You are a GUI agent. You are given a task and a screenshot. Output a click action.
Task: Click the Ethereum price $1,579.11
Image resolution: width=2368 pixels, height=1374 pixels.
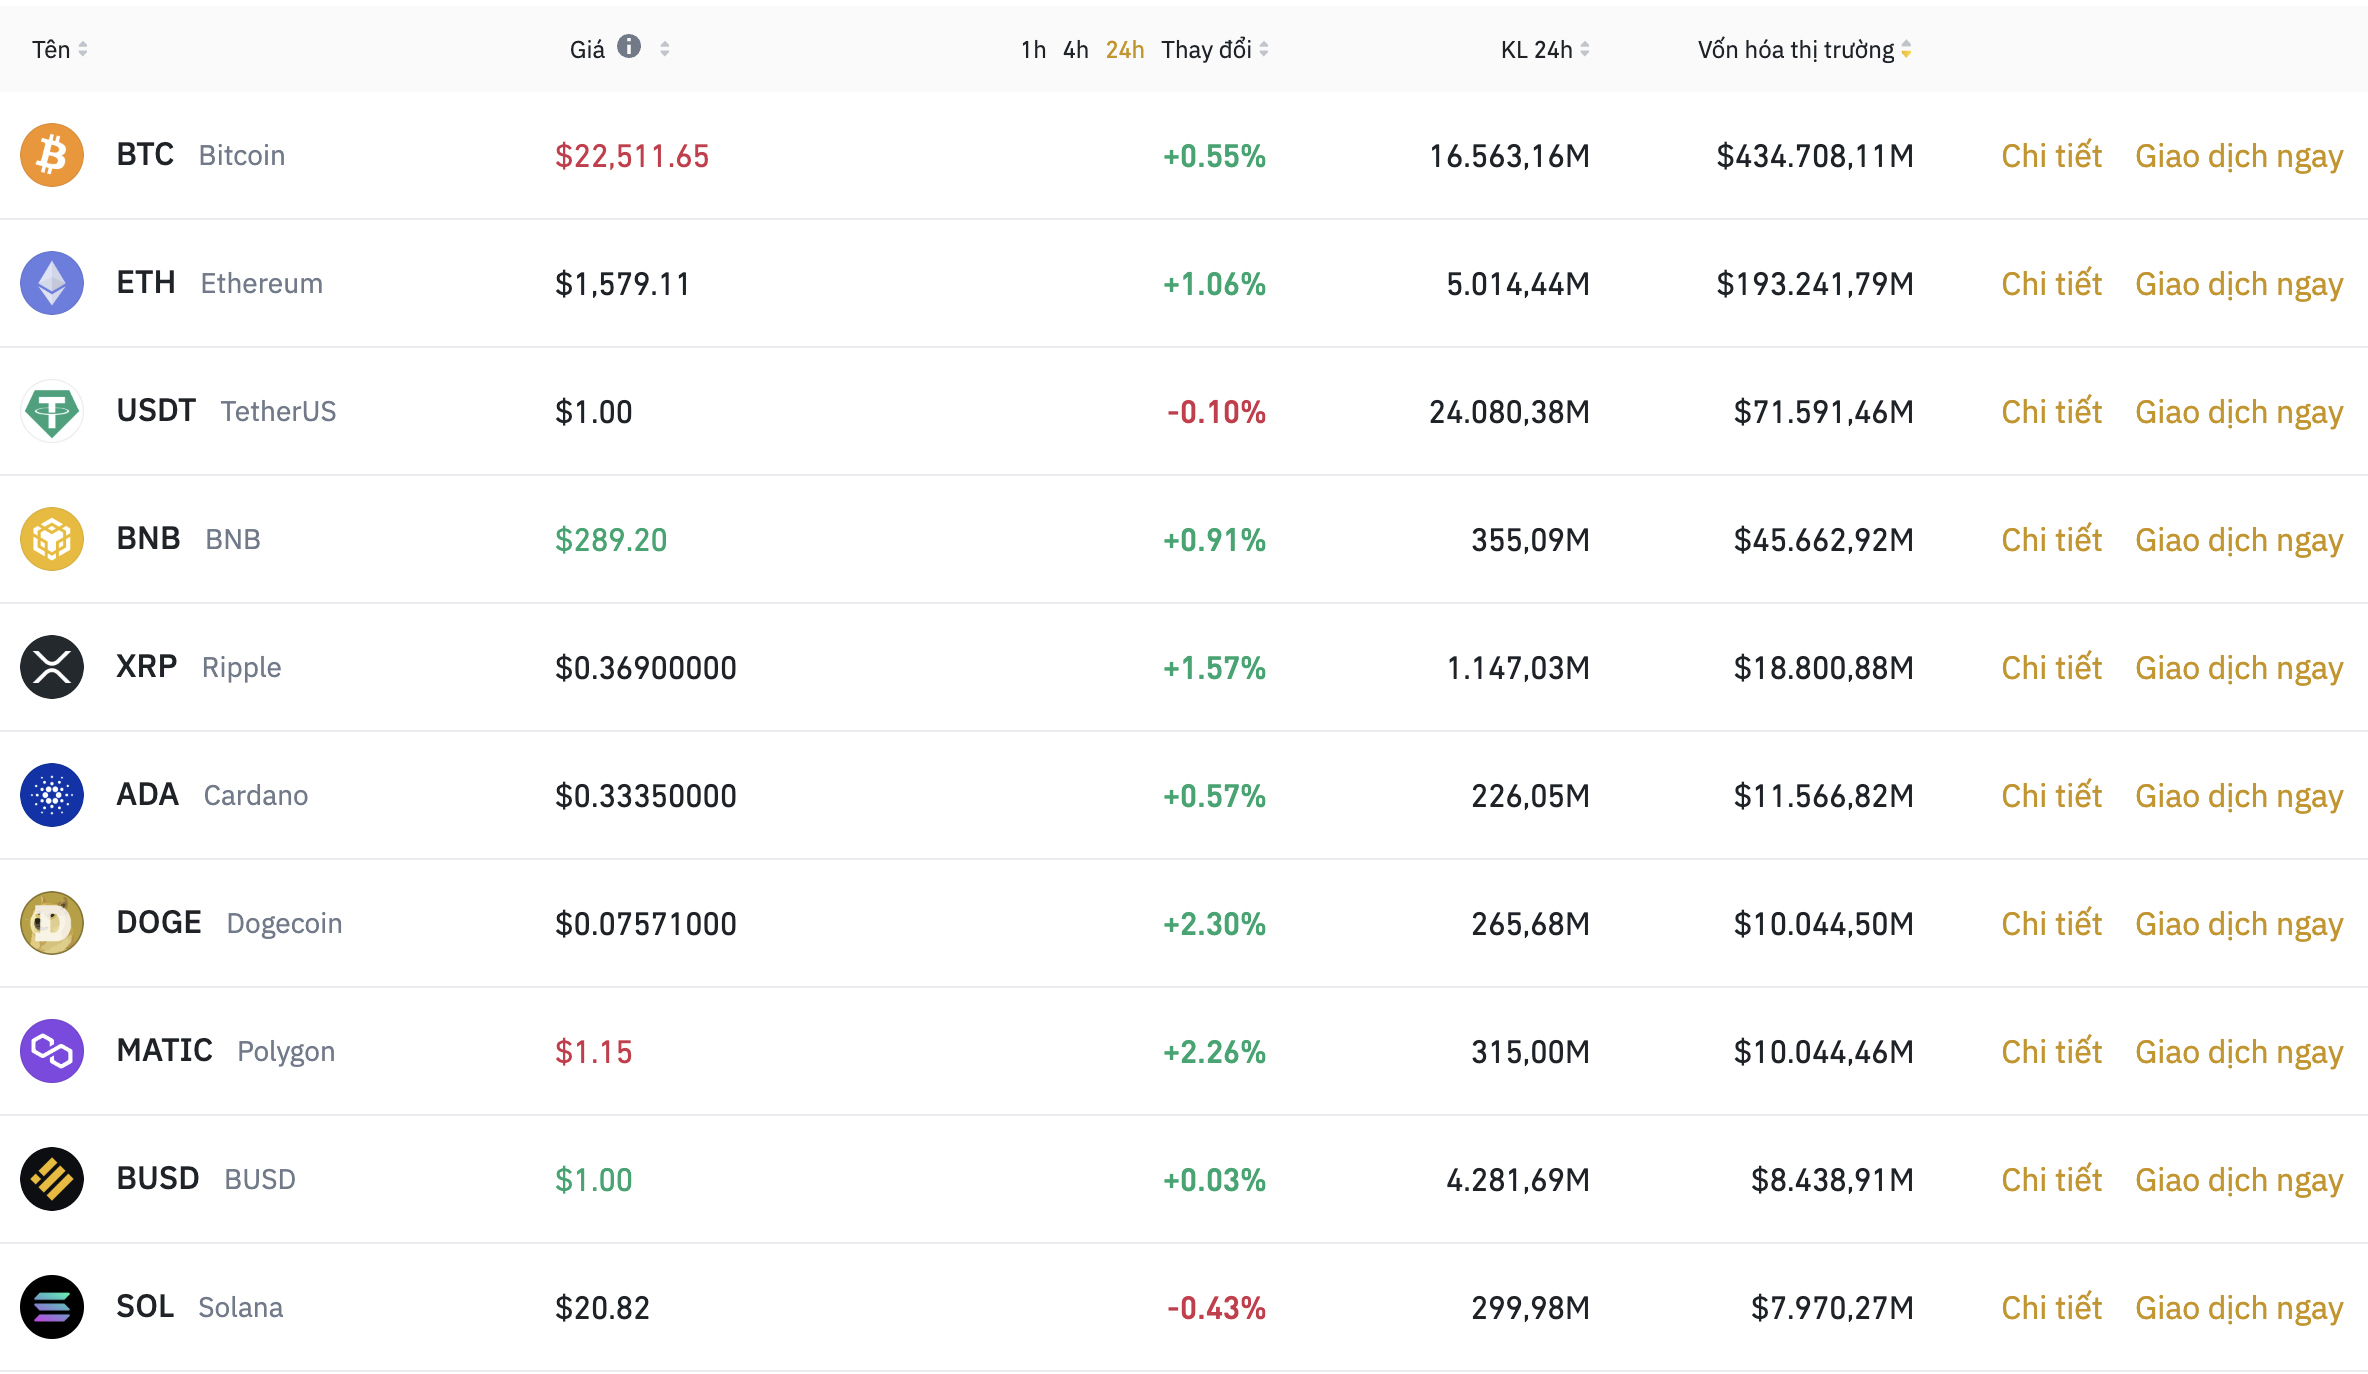[622, 284]
